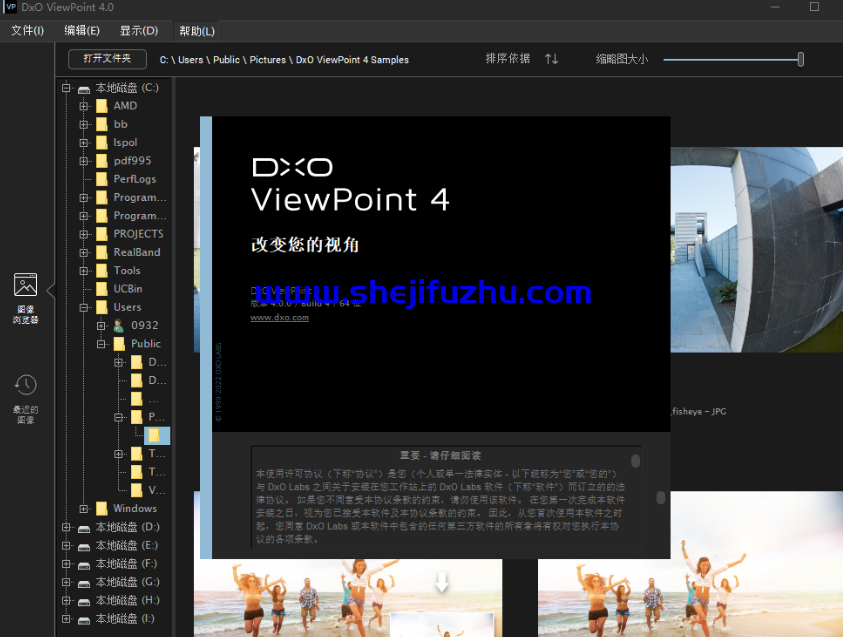Expand the Ispol folder node
The height and width of the screenshot is (637, 843).
pos(83,142)
